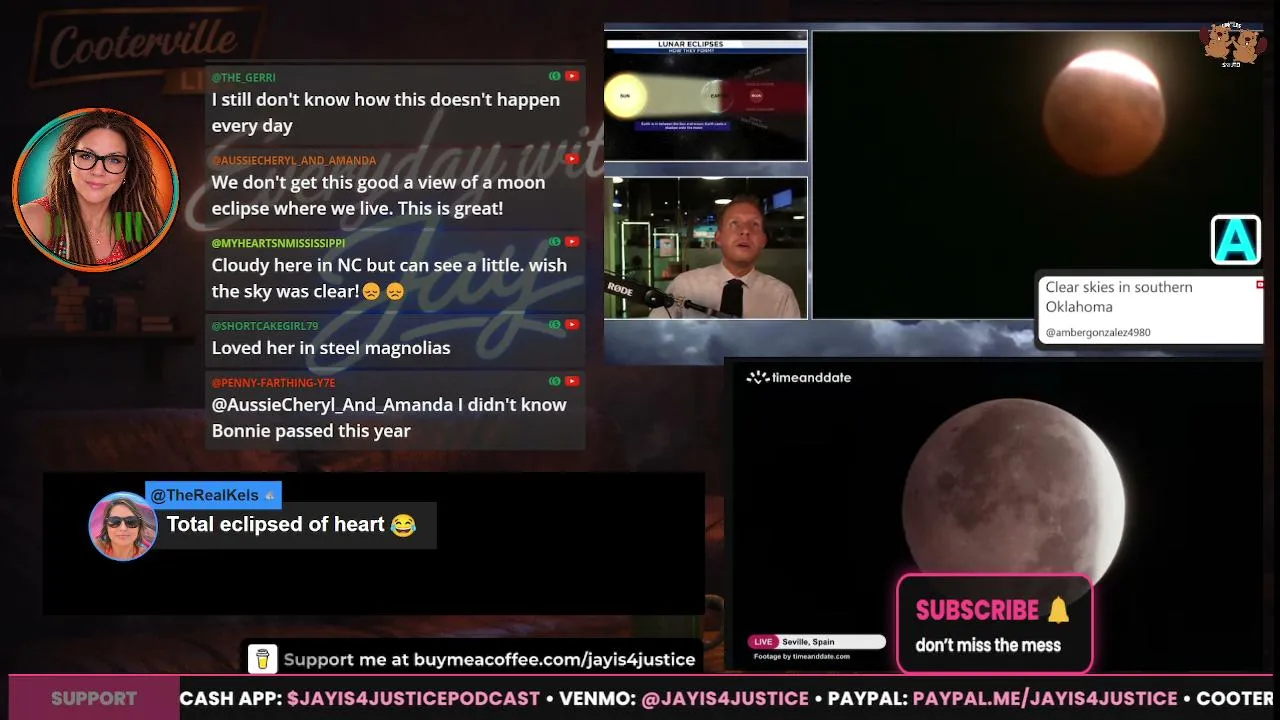Click the timeanddate Seville moon footage
The height and width of the screenshot is (720, 1280).
click(x=998, y=515)
